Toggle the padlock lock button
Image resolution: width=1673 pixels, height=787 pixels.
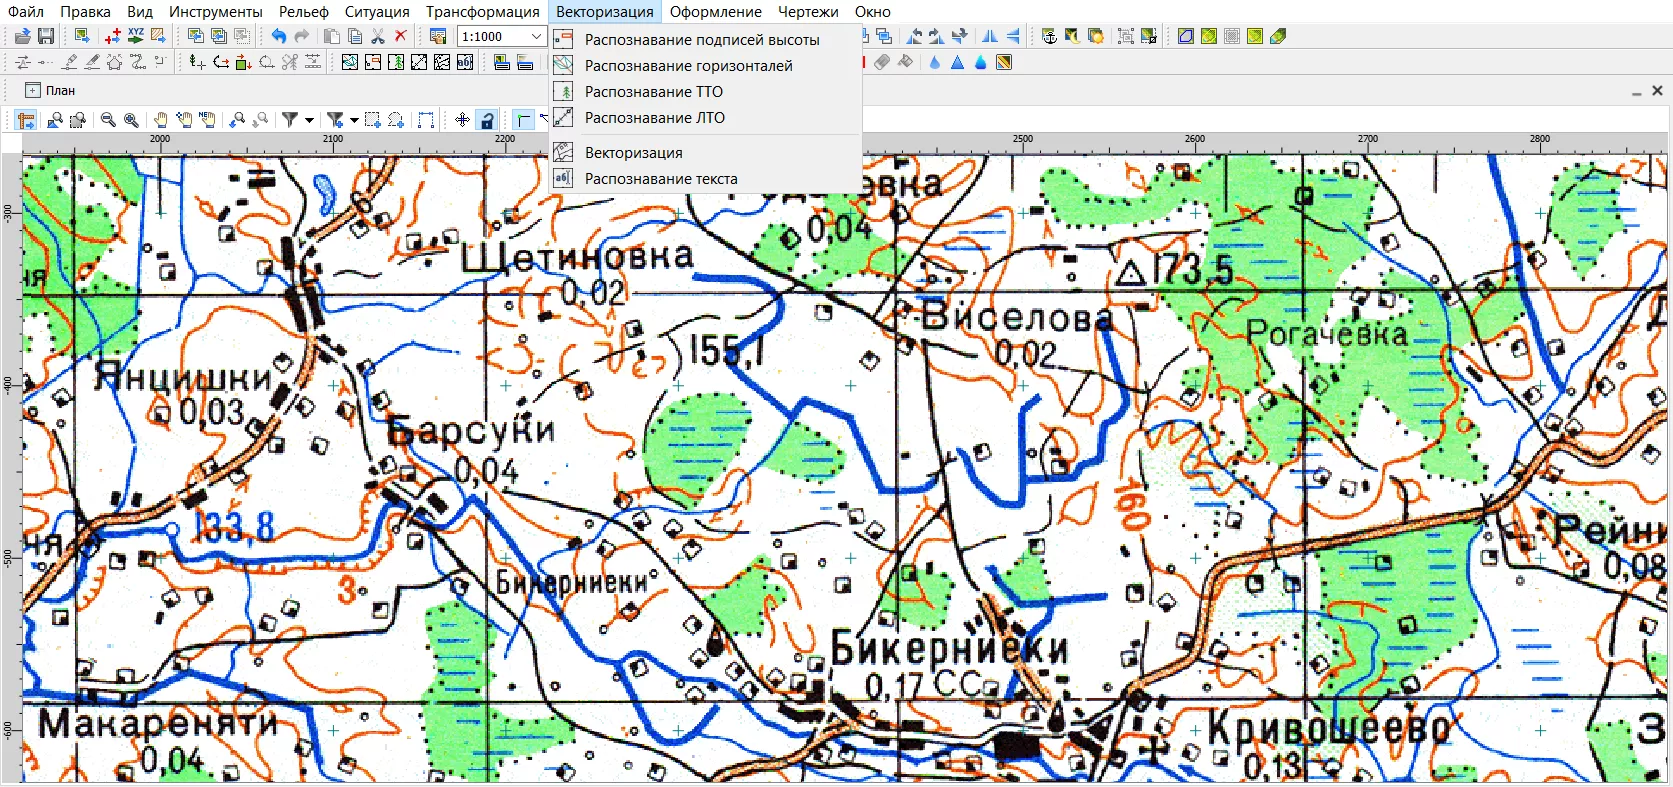tap(487, 120)
